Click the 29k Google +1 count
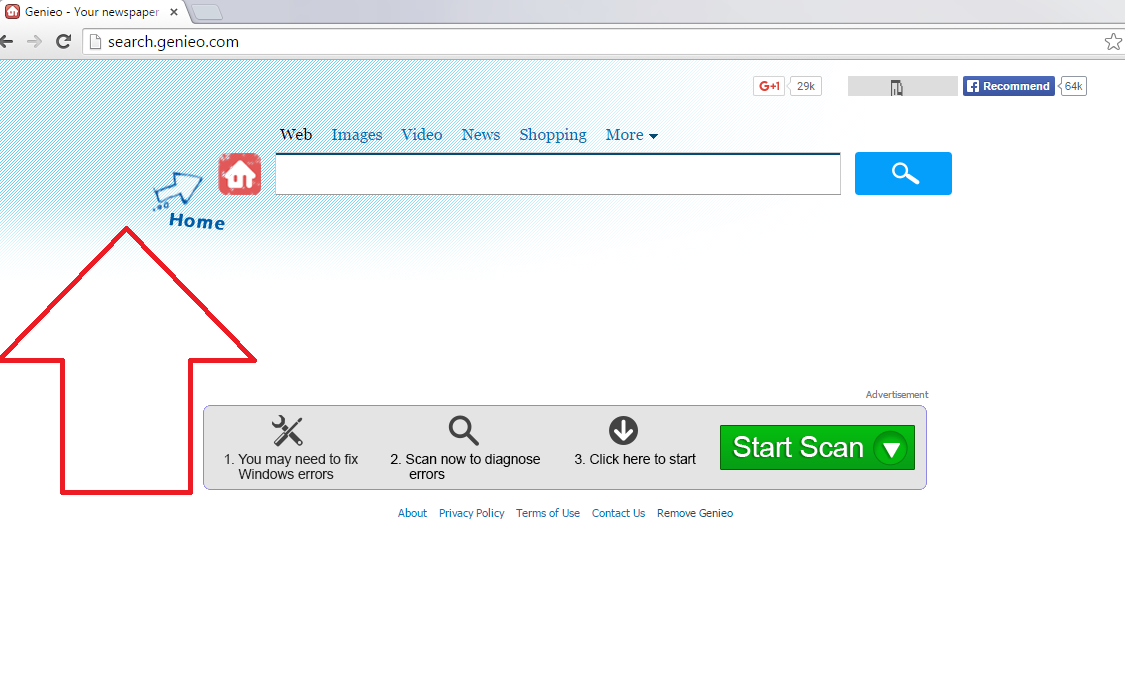Screen dimensions: 1125x673 [x=805, y=86]
